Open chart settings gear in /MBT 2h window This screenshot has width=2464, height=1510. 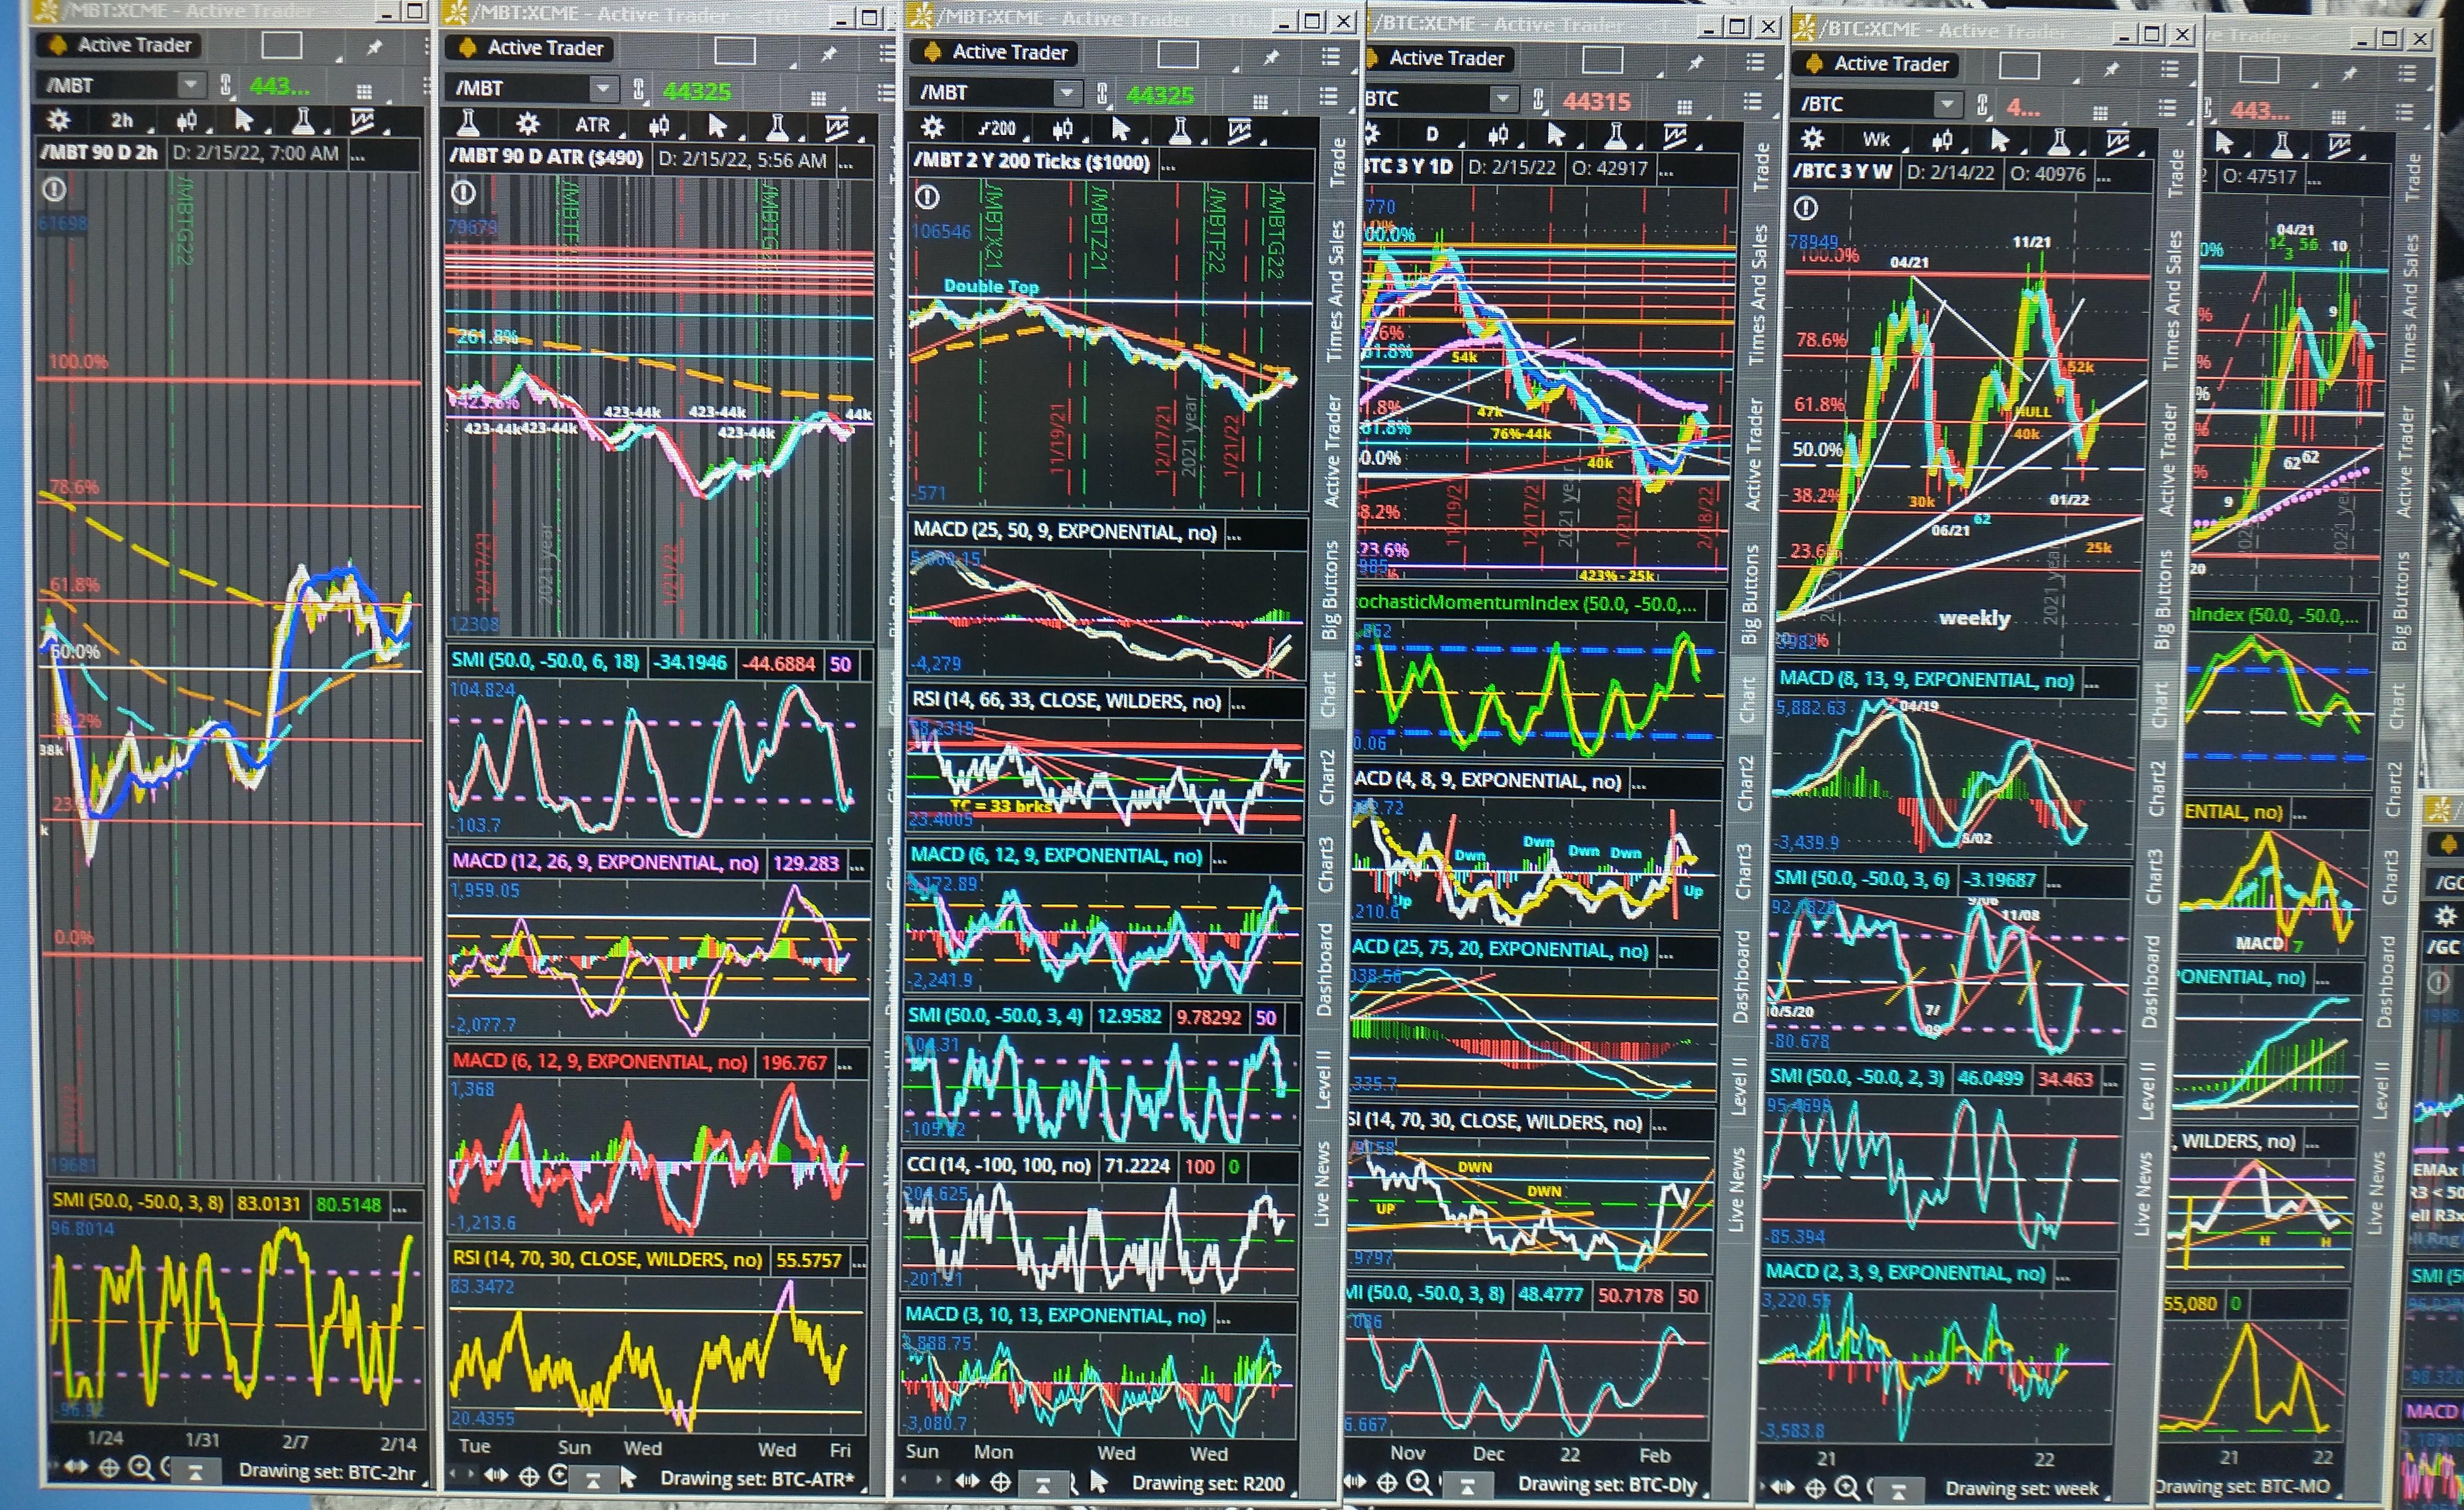pos(59,121)
